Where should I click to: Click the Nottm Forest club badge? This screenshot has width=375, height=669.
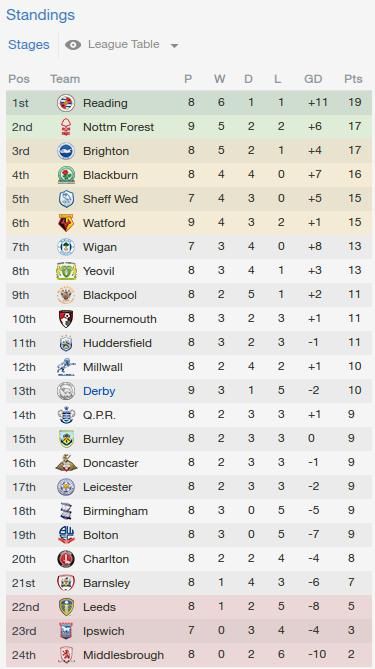[x=66, y=127]
